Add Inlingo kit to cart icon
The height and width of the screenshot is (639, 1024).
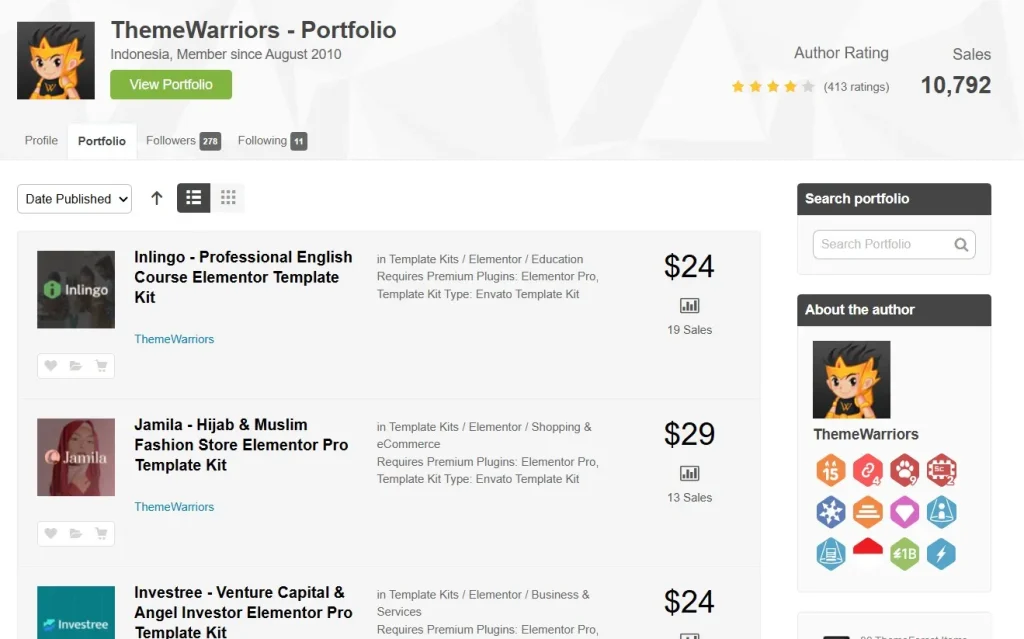(x=101, y=366)
